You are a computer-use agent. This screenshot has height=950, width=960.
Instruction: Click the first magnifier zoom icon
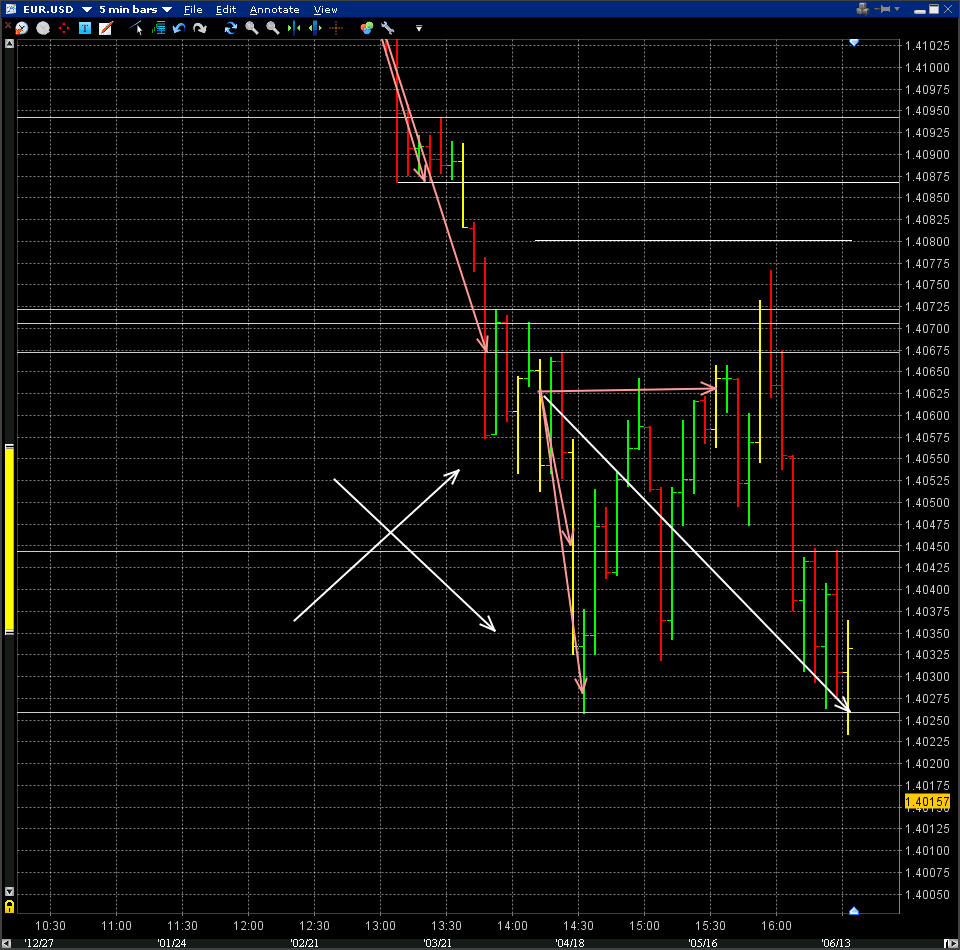click(x=252, y=28)
